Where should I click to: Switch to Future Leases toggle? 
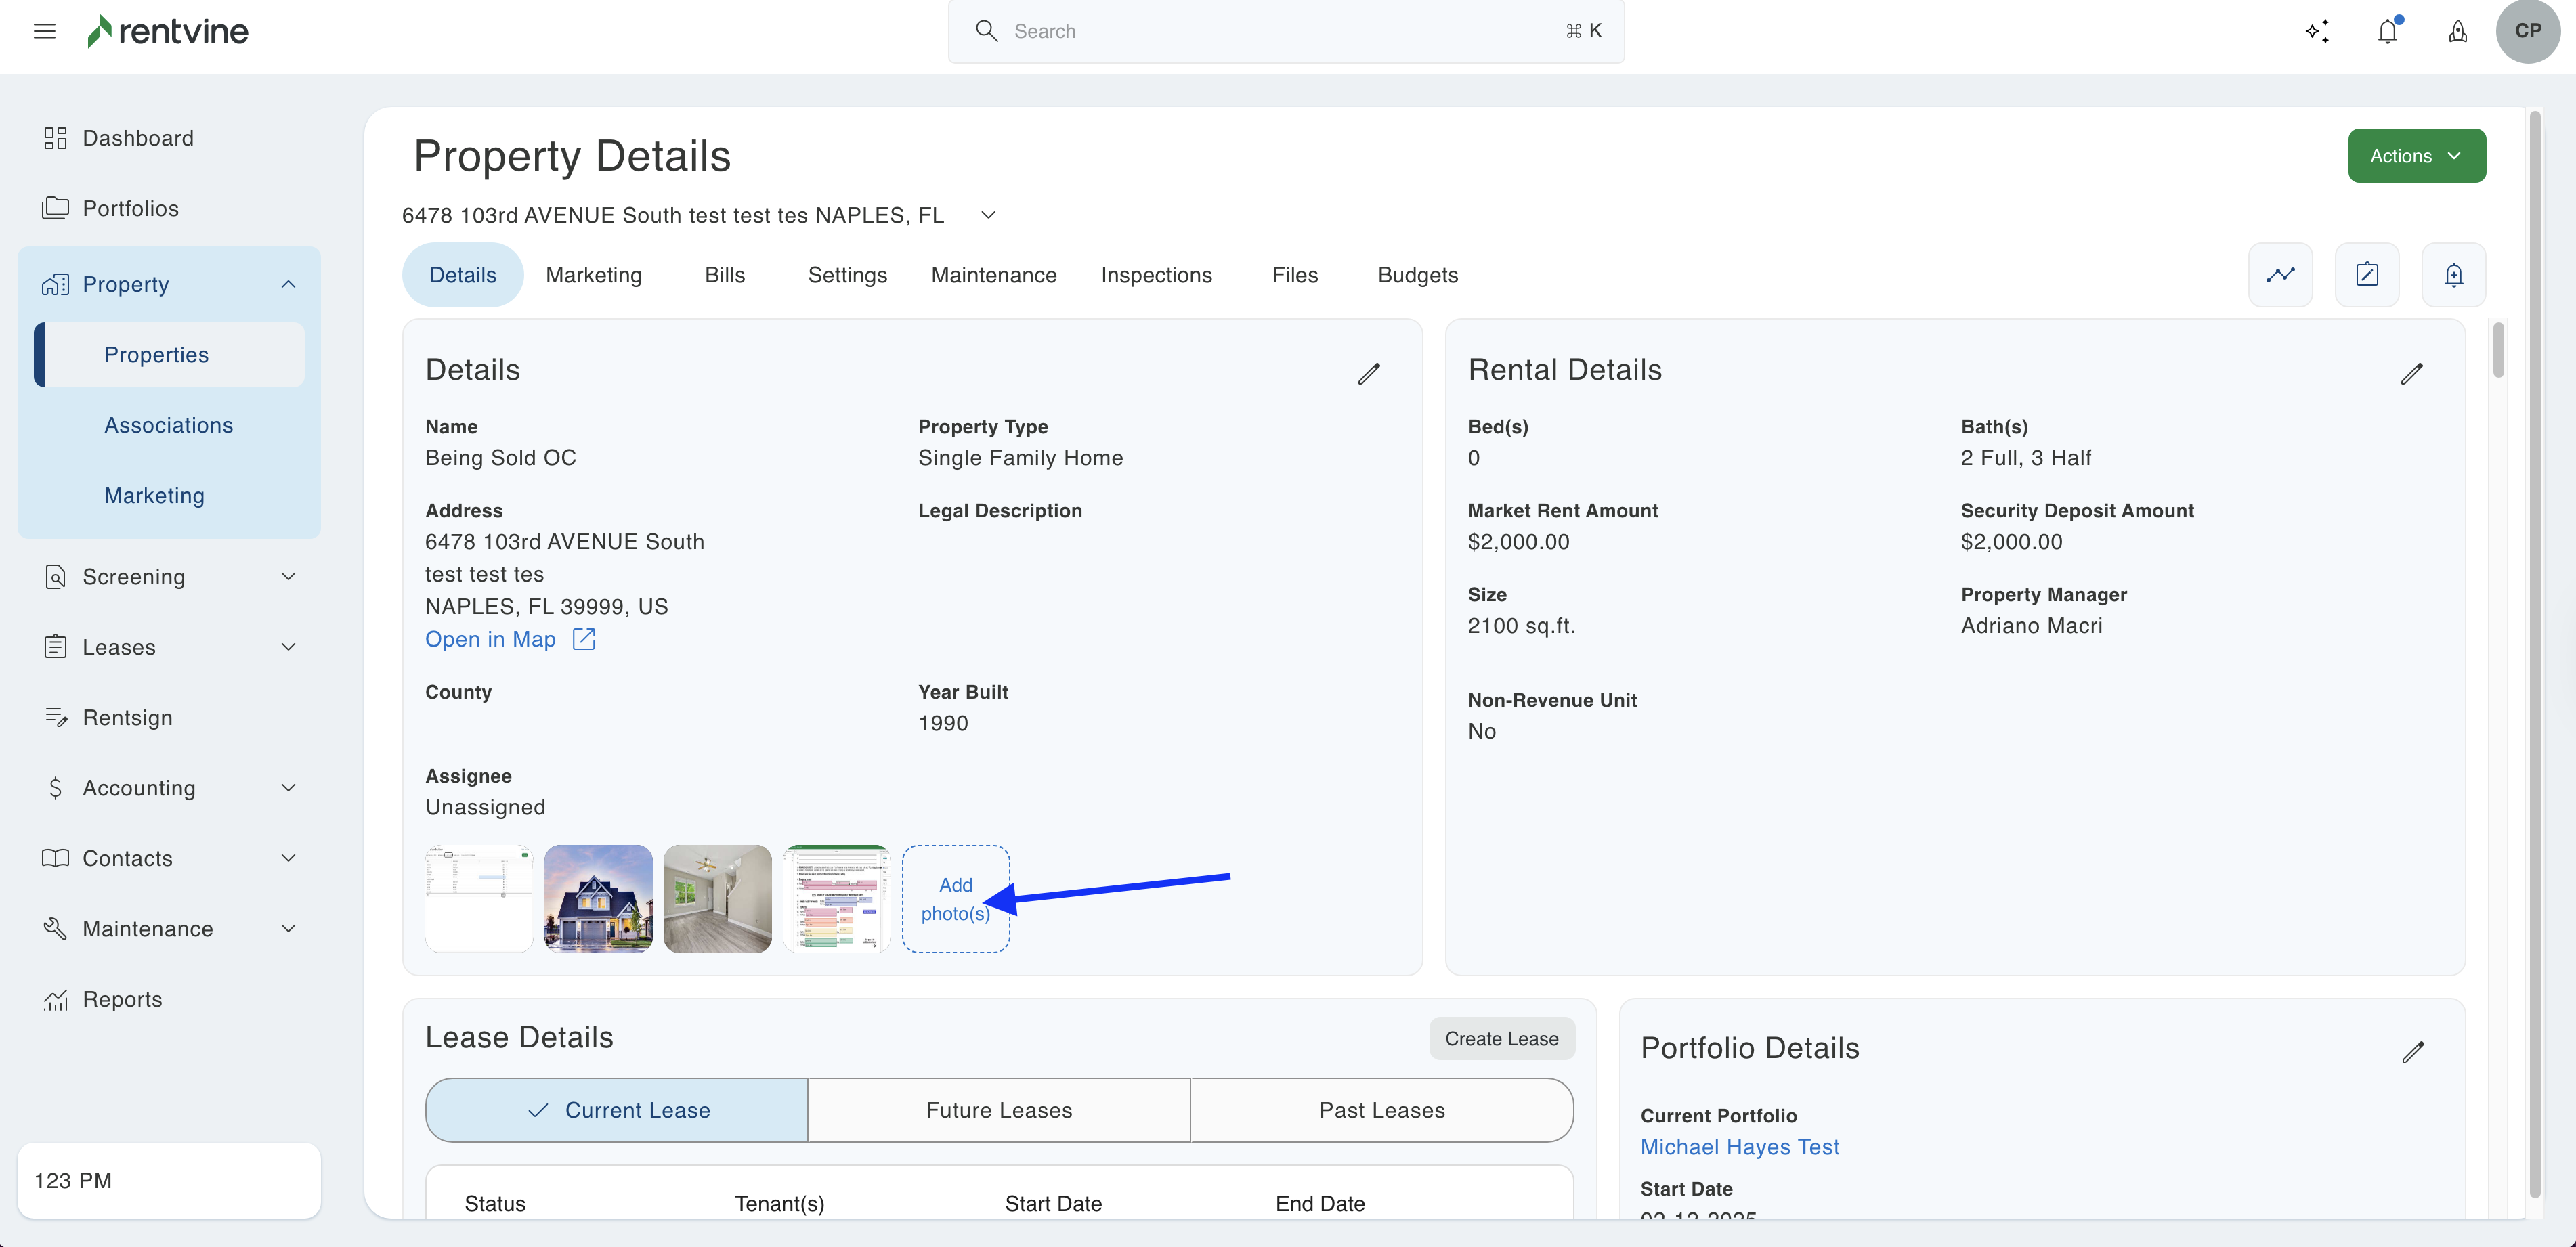coord(998,1110)
